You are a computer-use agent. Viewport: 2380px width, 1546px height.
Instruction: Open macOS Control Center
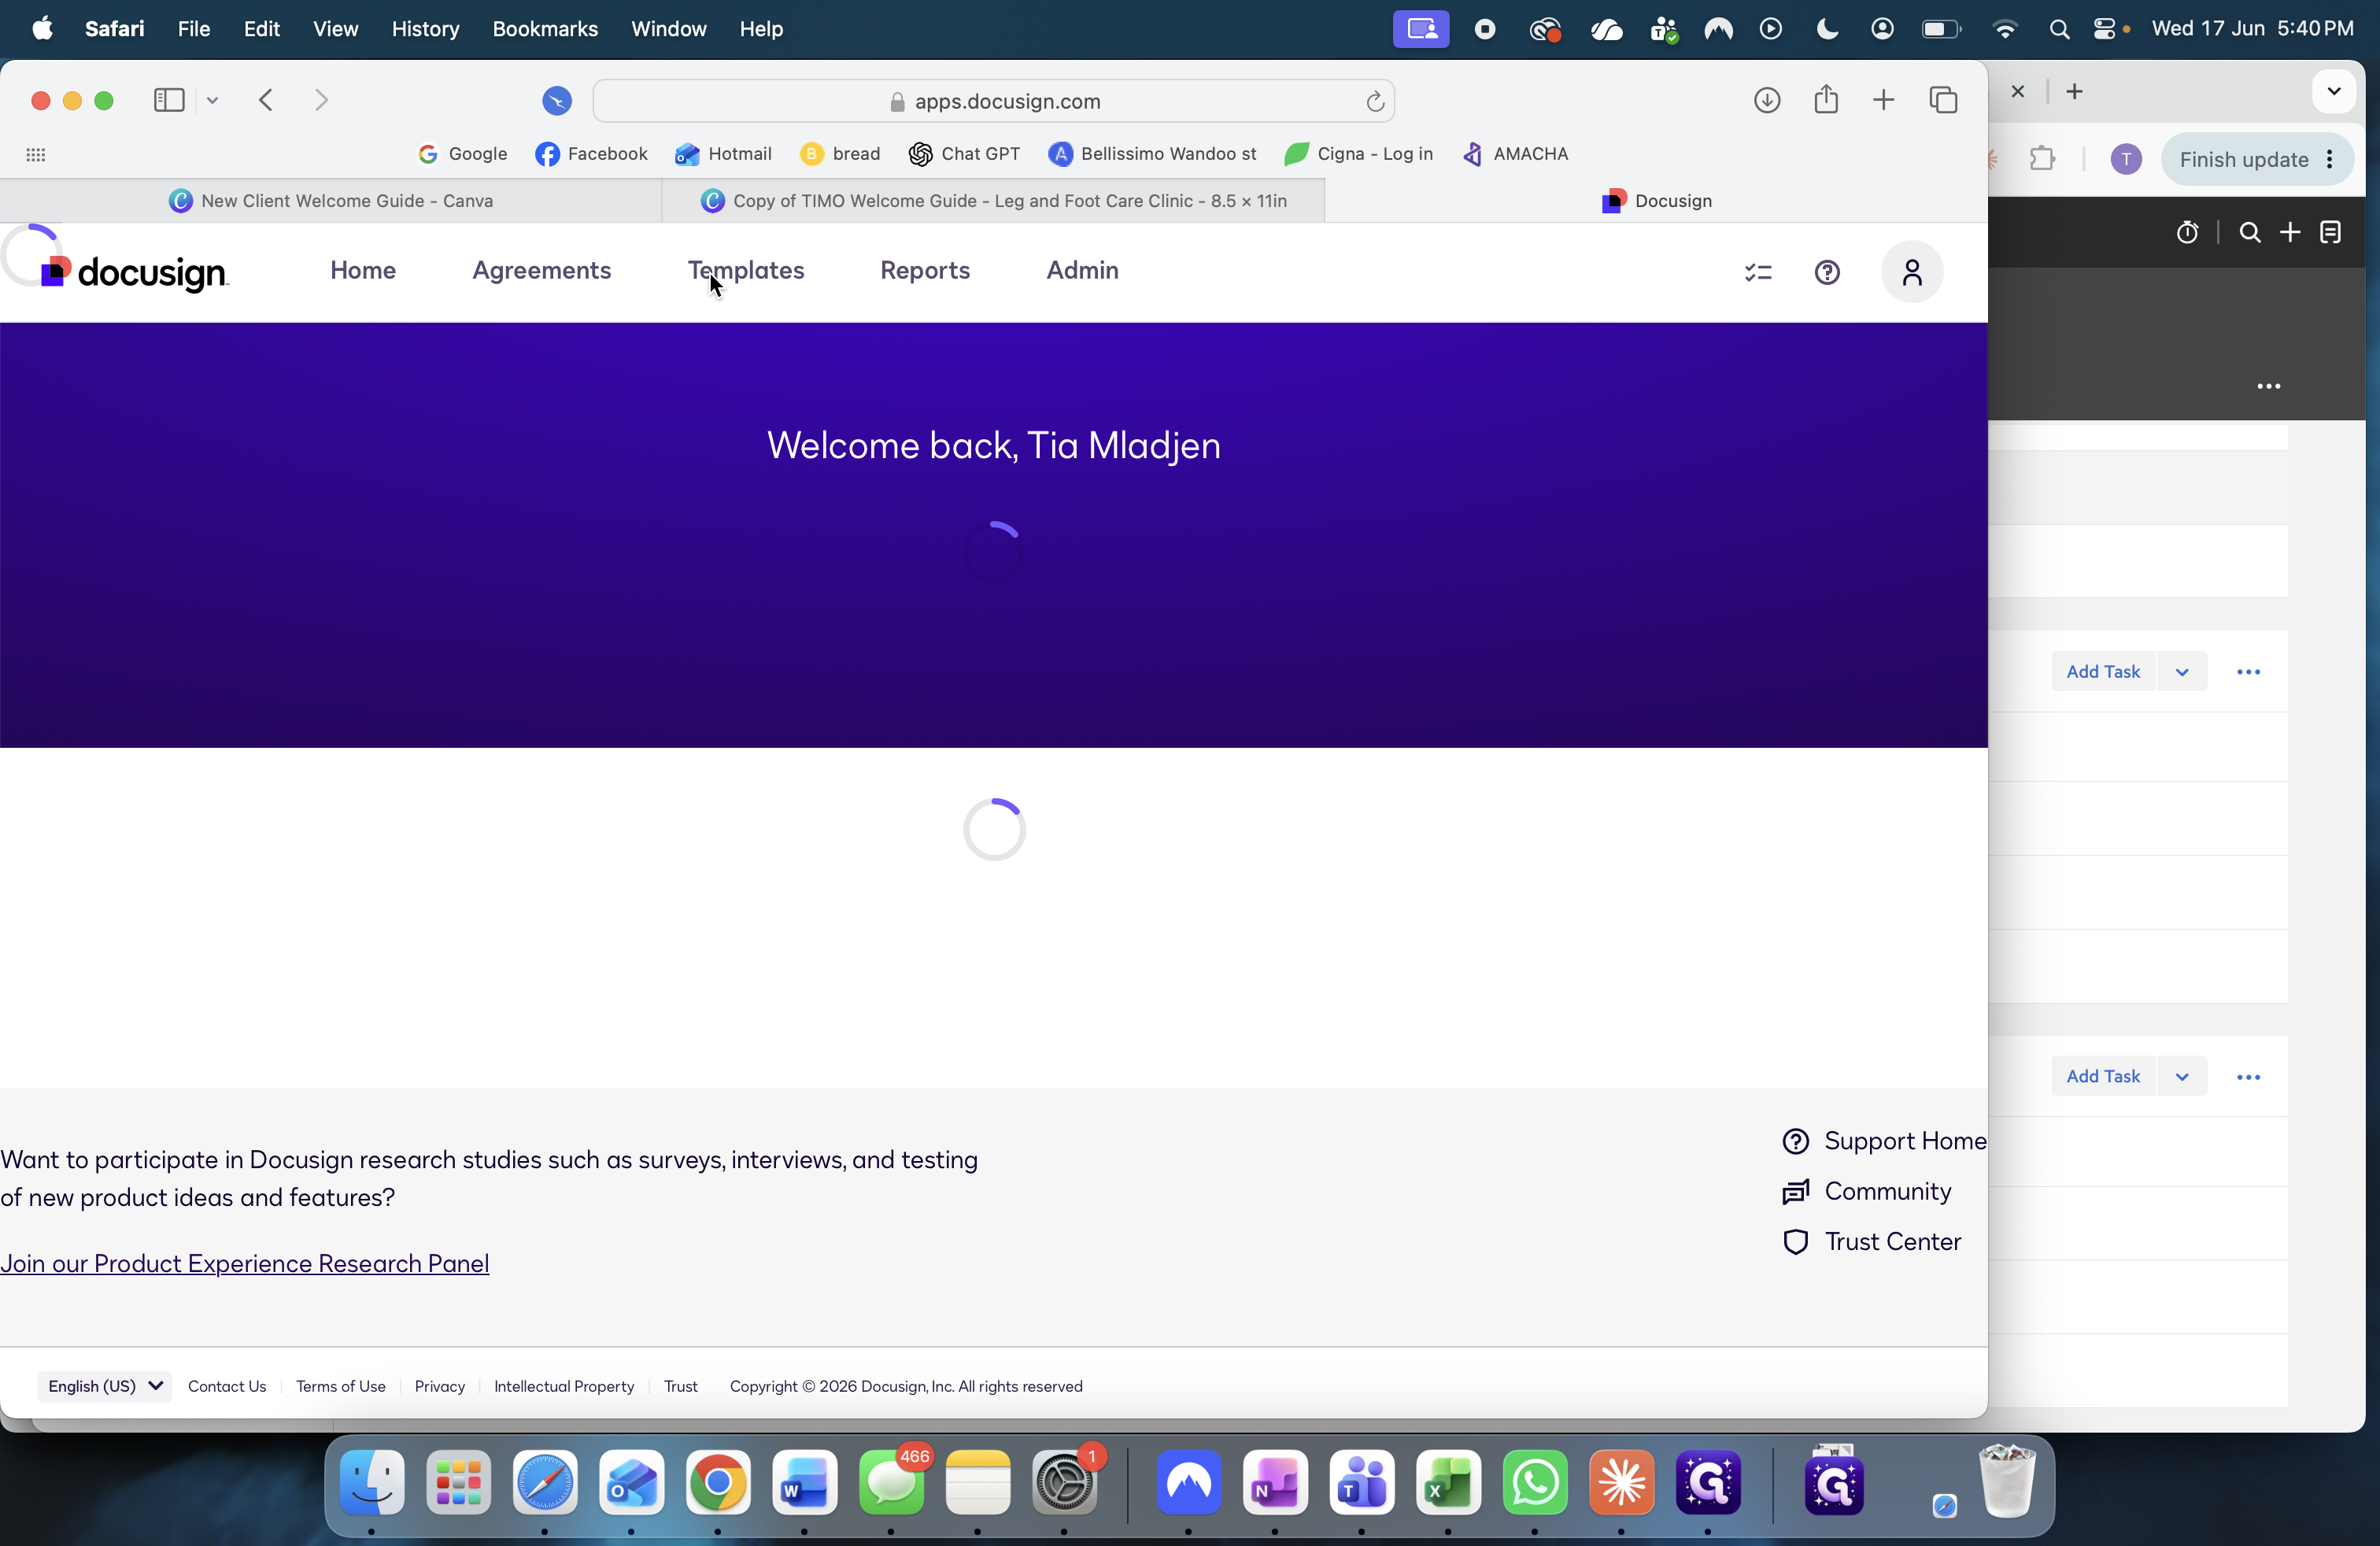click(x=2104, y=29)
